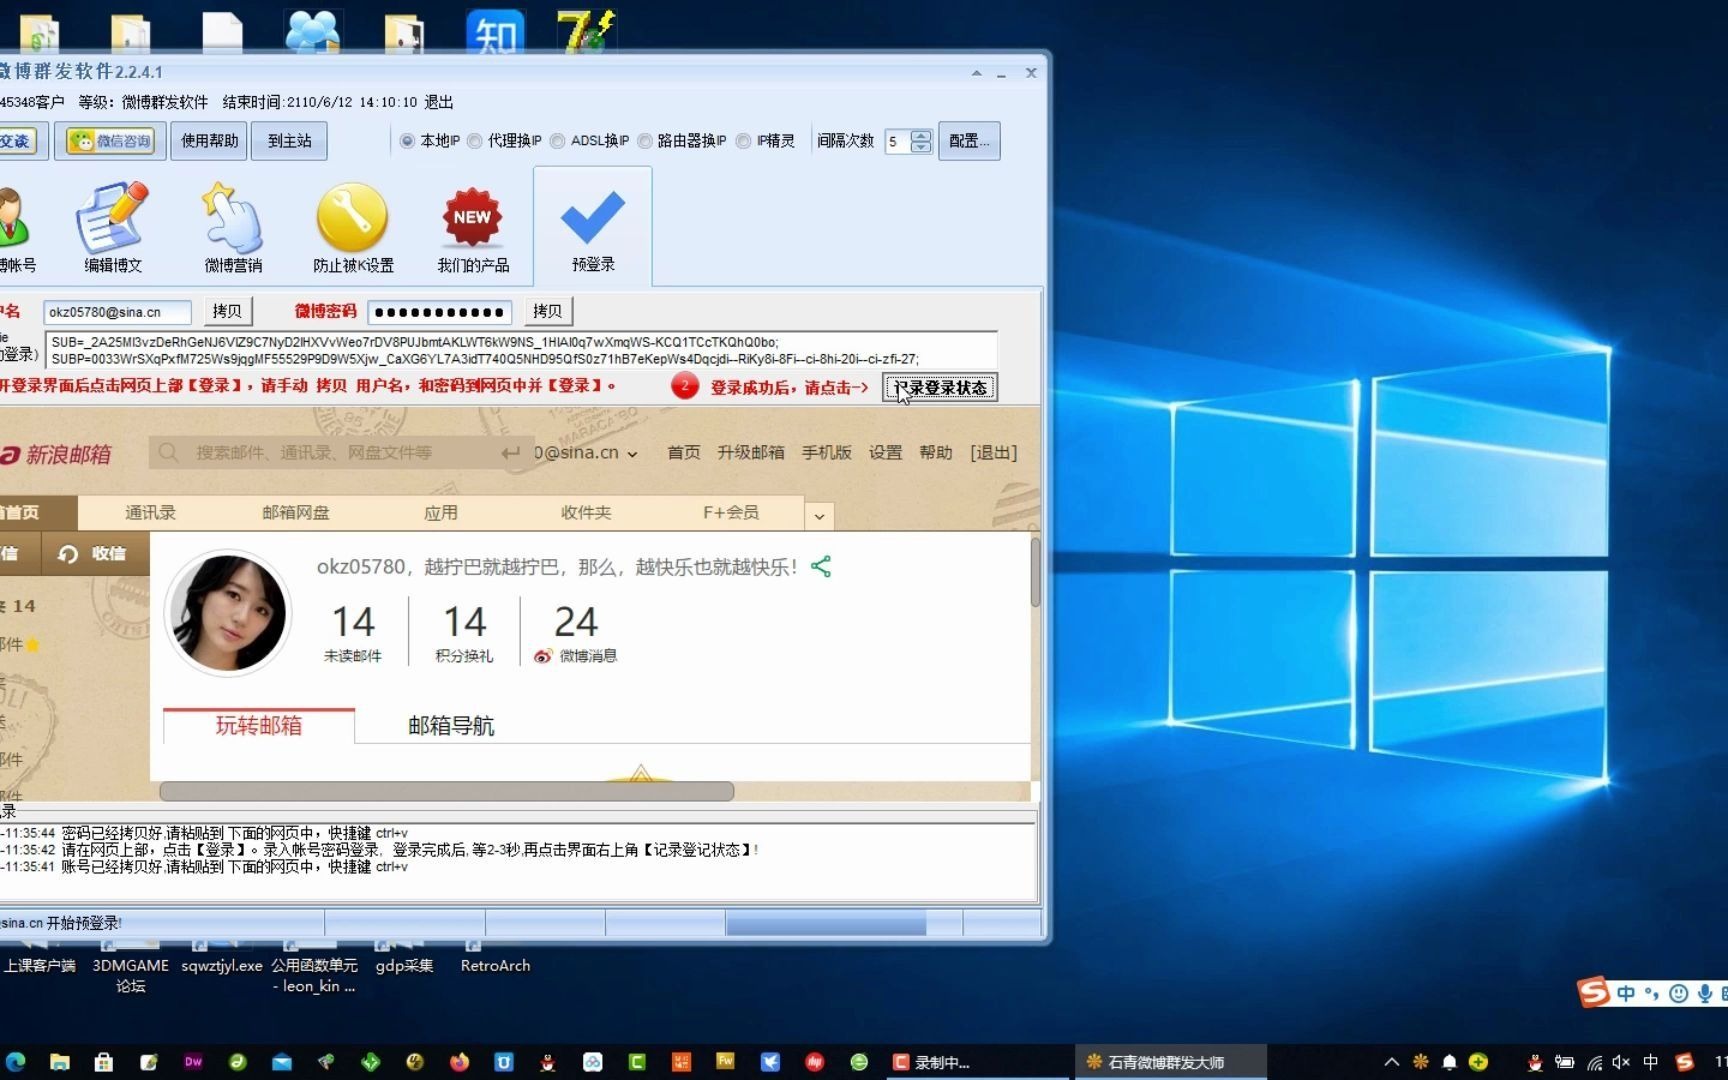The height and width of the screenshot is (1080, 1728).
Task: Click the [退出] link in Sina mail
Action: [993, 453]
